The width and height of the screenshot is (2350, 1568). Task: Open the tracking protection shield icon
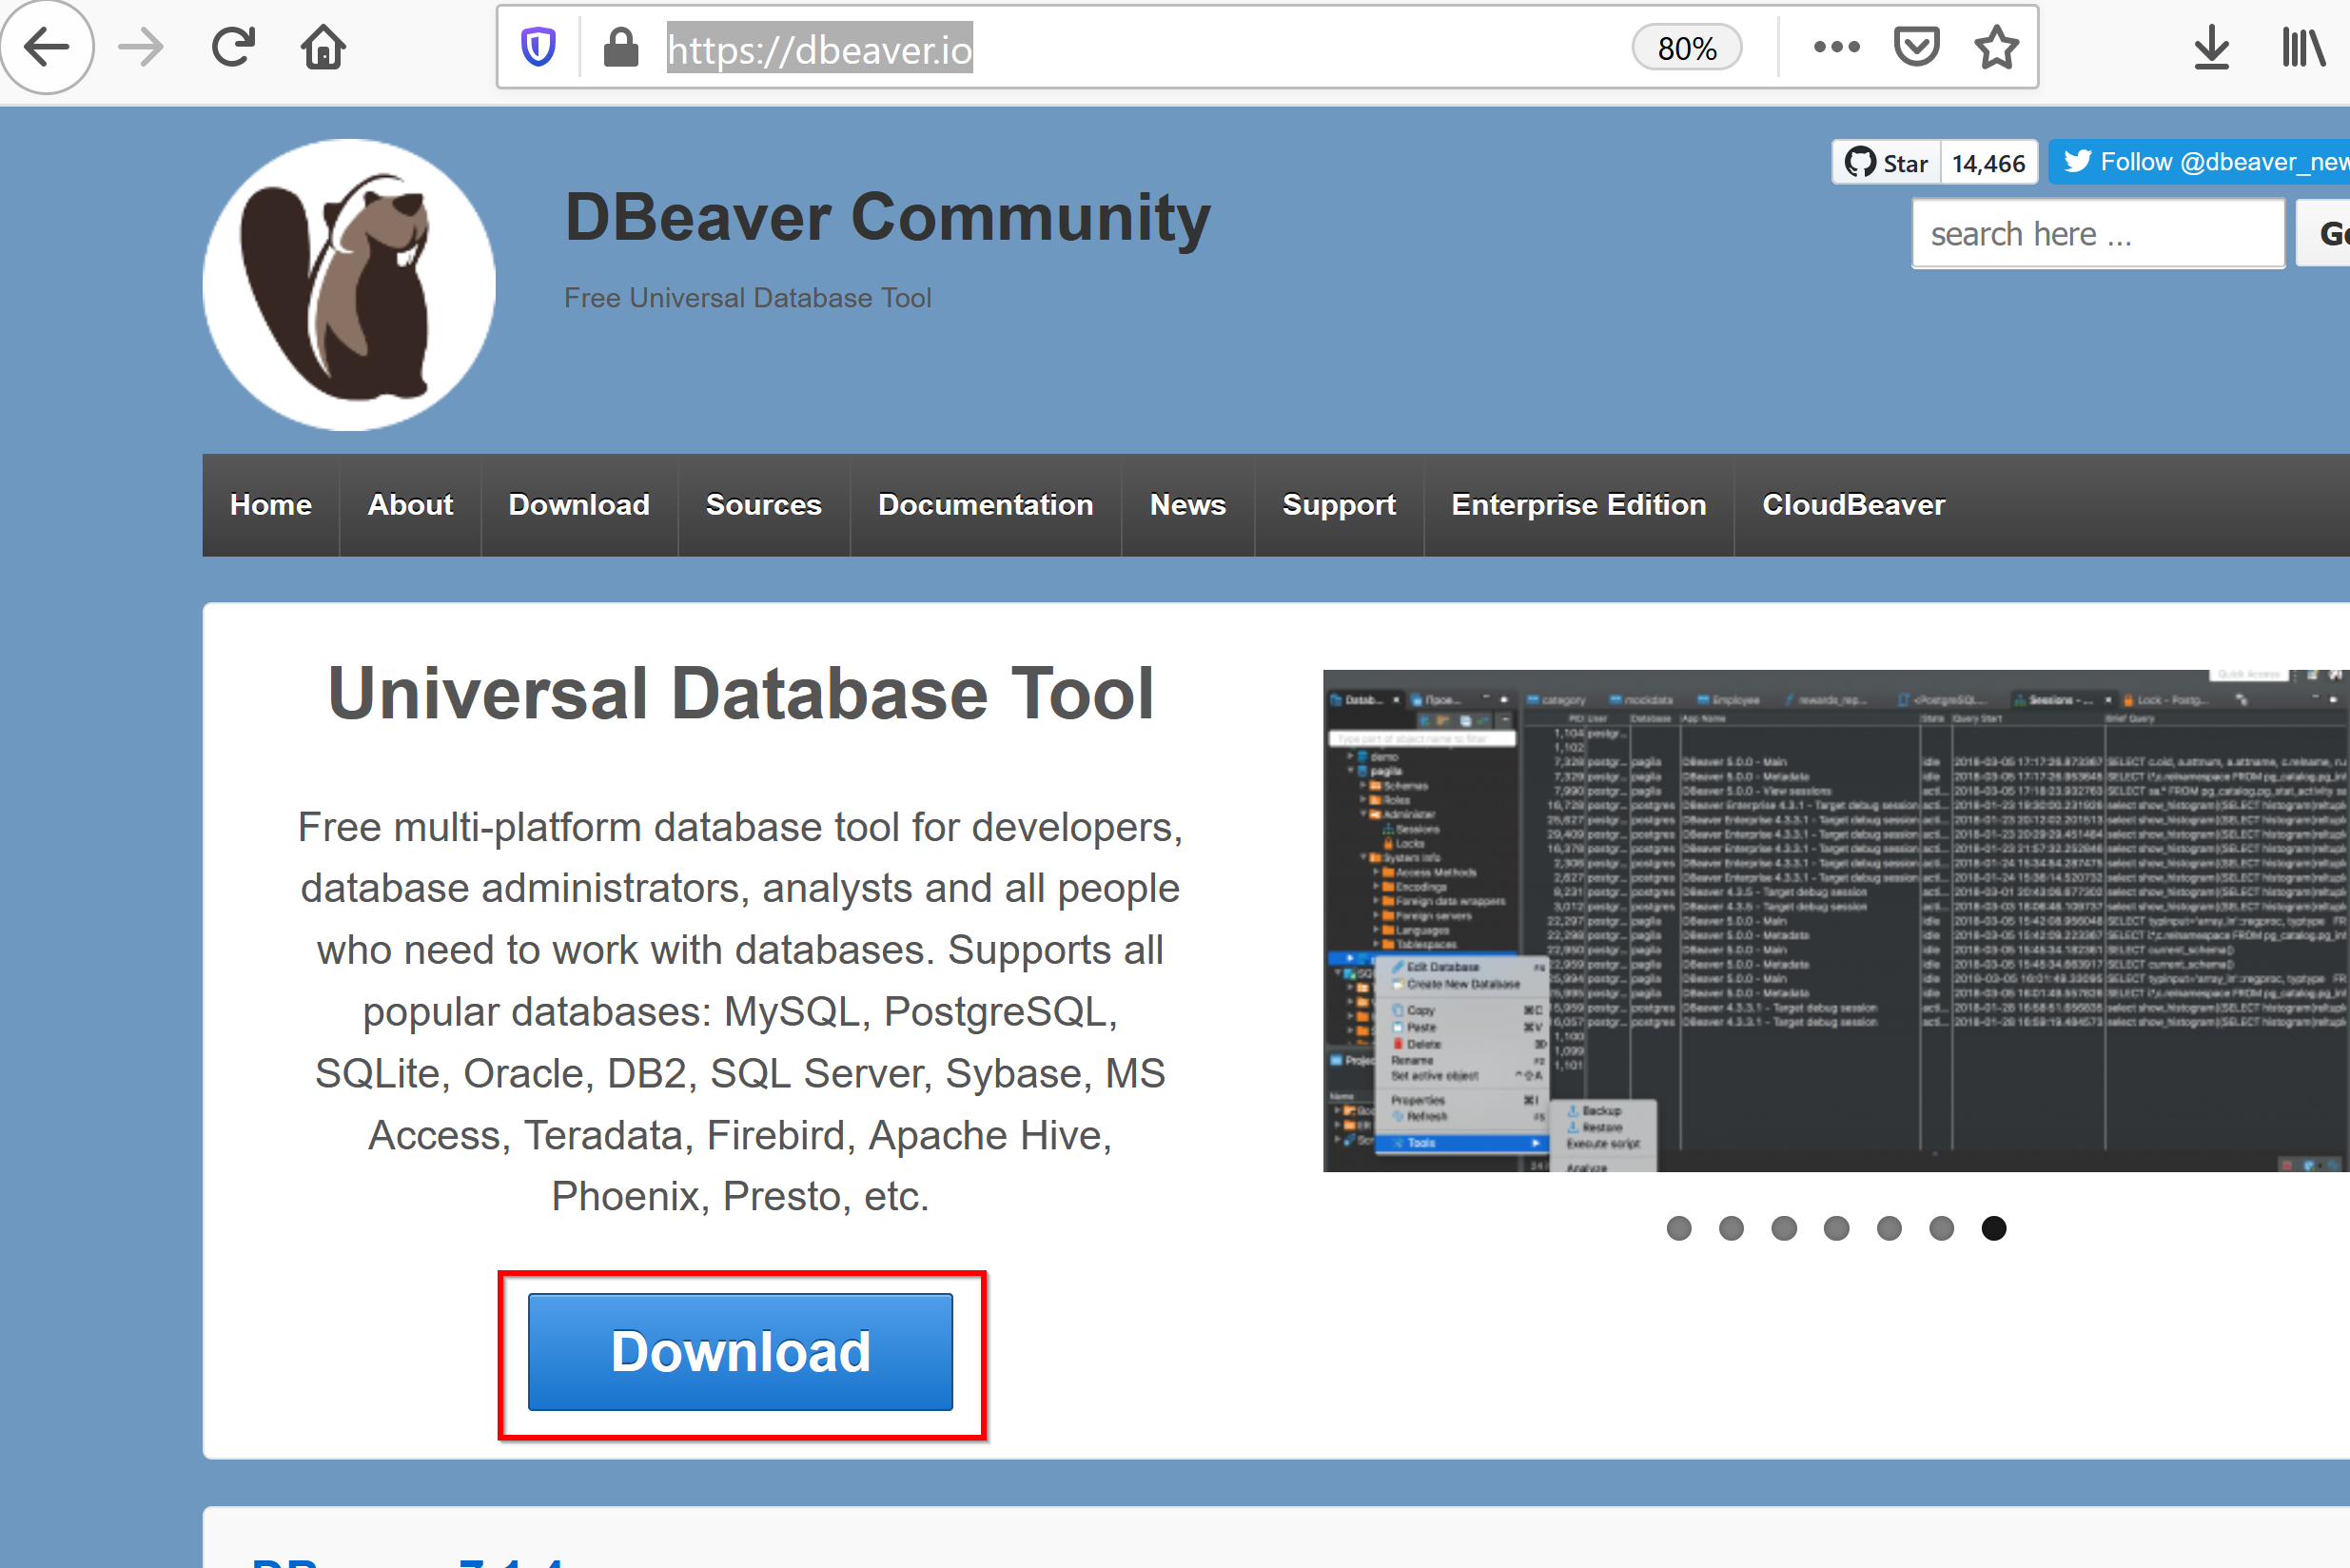(538, 47)
